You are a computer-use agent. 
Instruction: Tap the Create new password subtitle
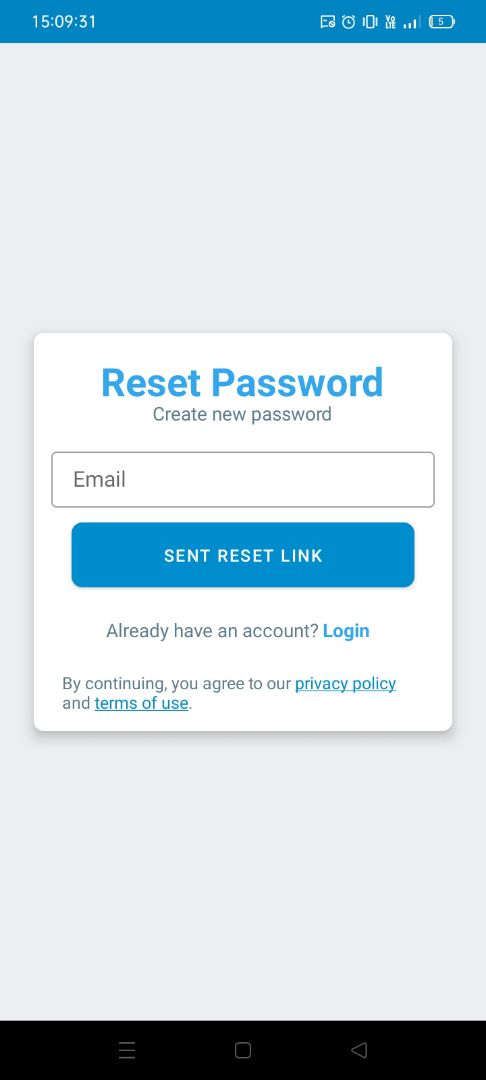242,415
